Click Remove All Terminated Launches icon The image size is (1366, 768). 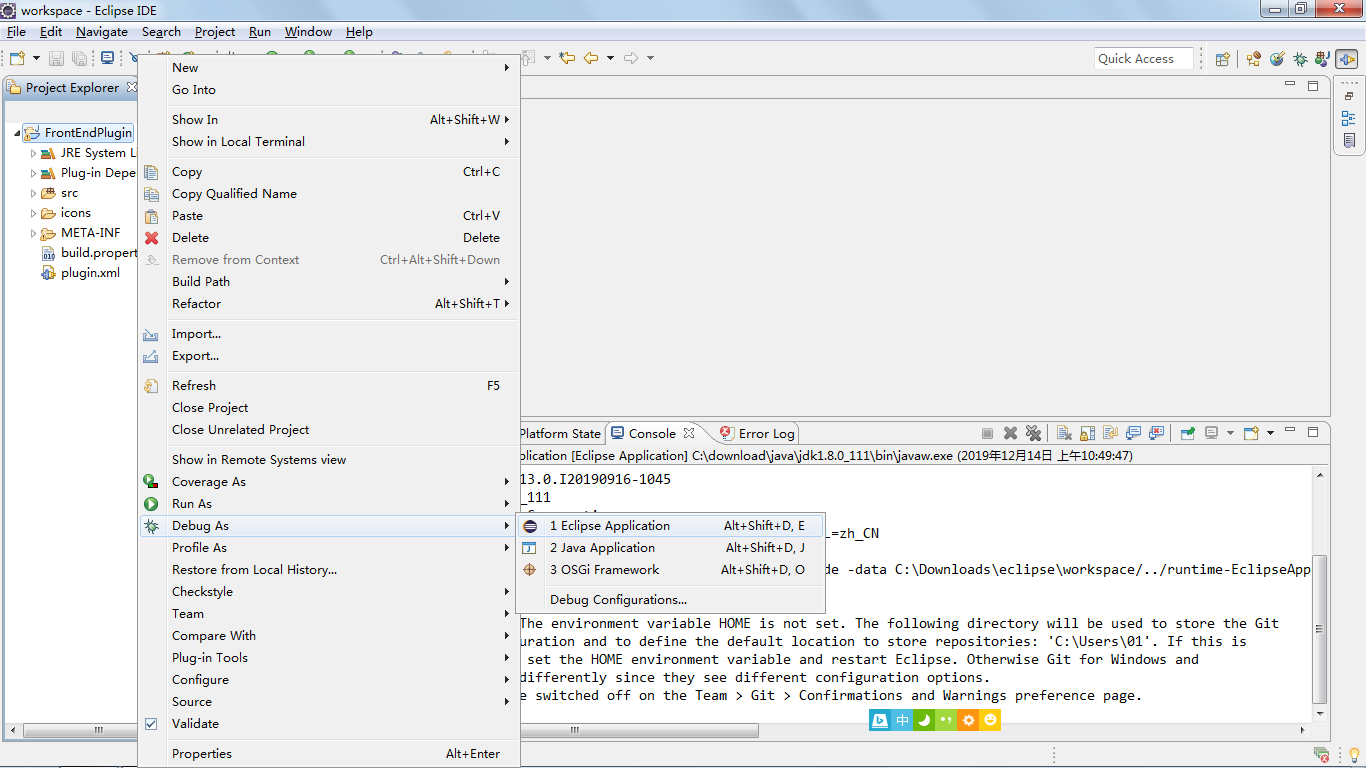[x=1033, y=433]
